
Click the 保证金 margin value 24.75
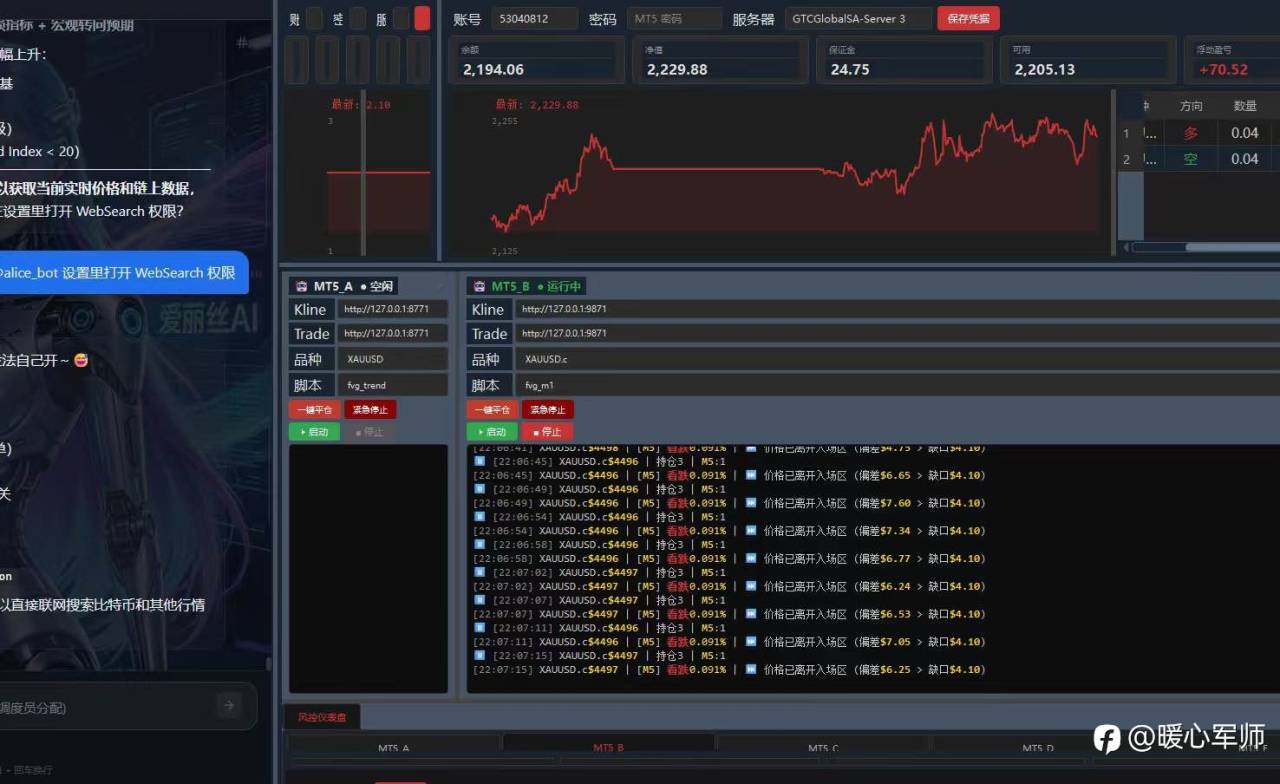(850, 69)
